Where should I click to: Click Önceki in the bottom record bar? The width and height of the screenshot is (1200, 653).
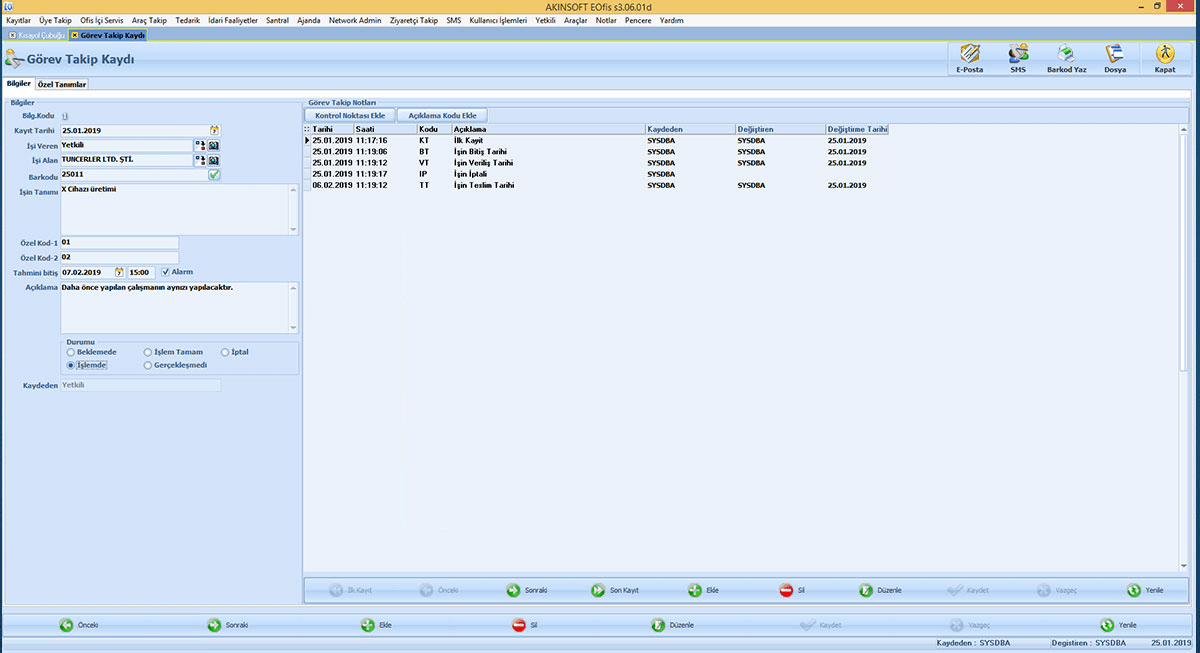[79, 625]
